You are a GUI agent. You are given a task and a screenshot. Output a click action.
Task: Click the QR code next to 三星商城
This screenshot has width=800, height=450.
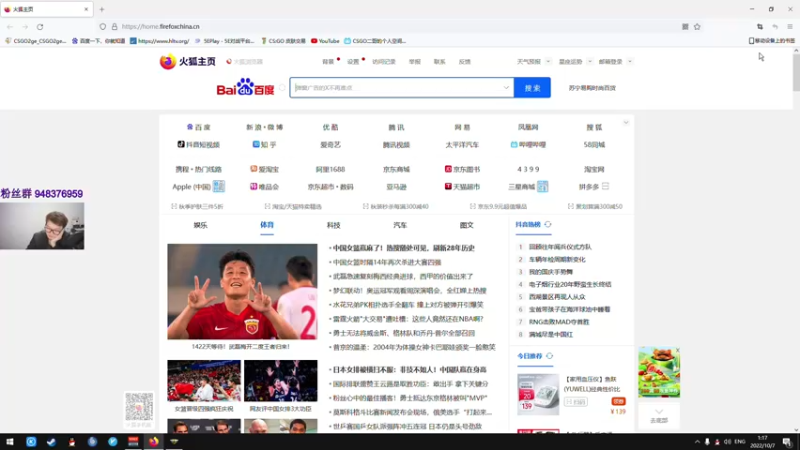click(542, 186)
